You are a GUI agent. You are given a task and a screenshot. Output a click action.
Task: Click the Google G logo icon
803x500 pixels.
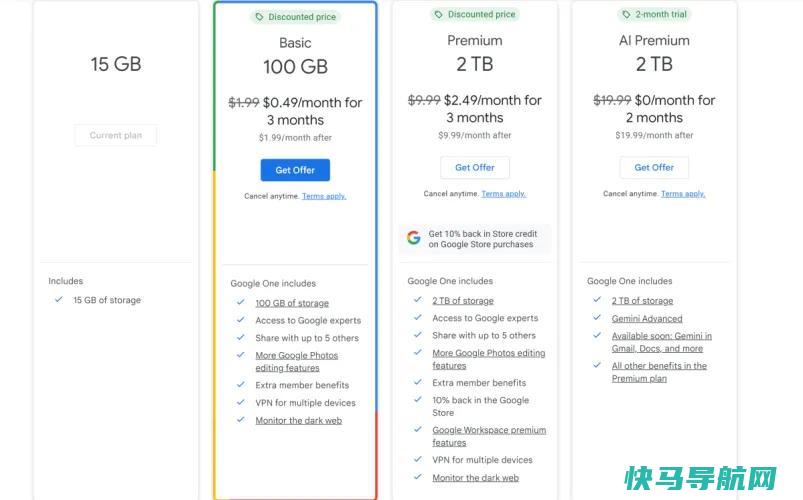pos(414,238)
